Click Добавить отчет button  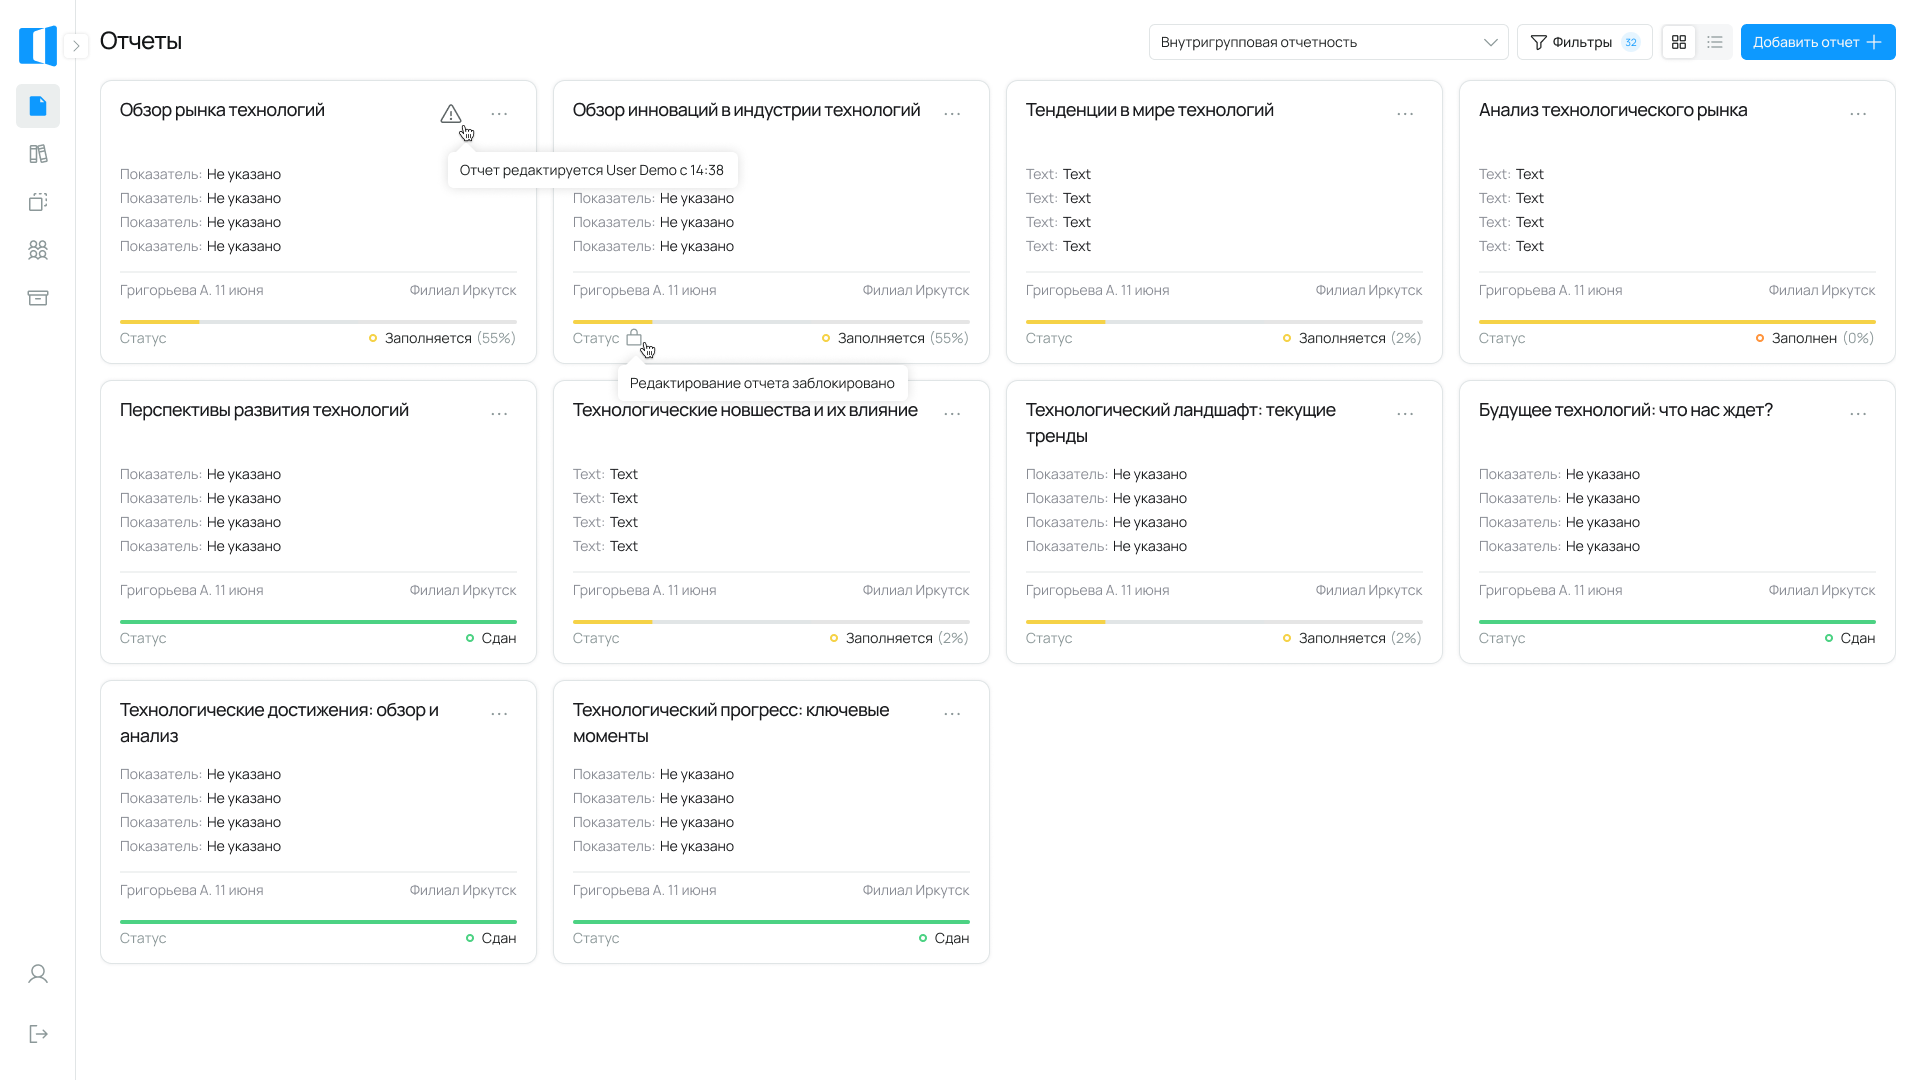click(1817, 42)
